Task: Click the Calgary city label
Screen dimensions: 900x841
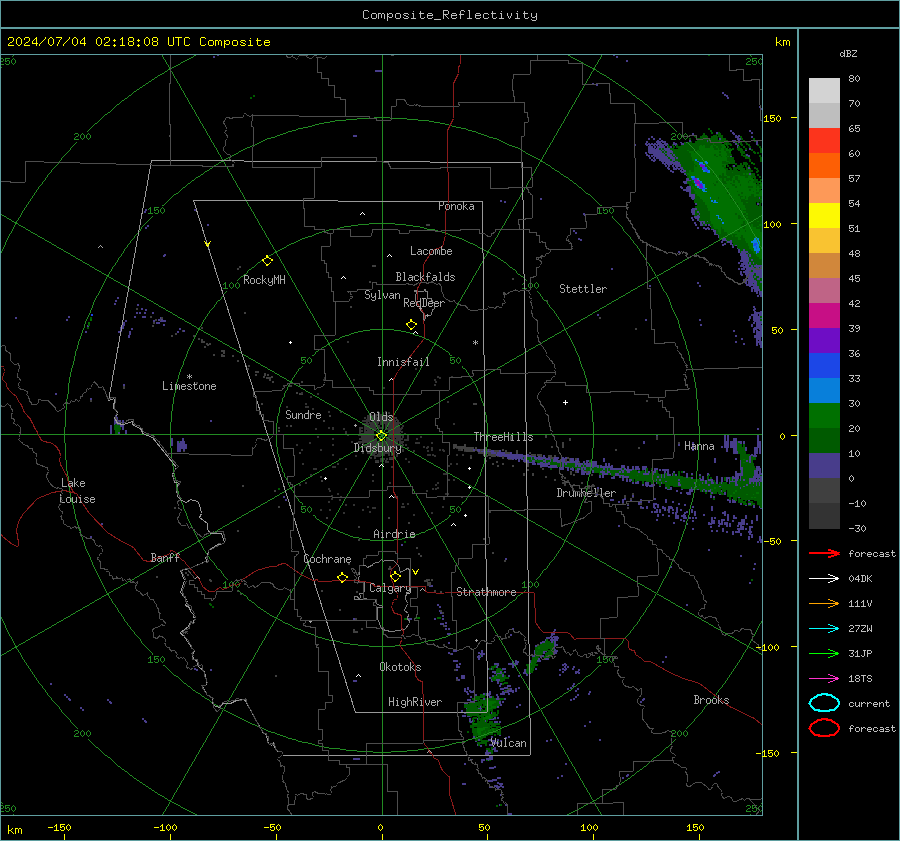Action: pos(390,588)
